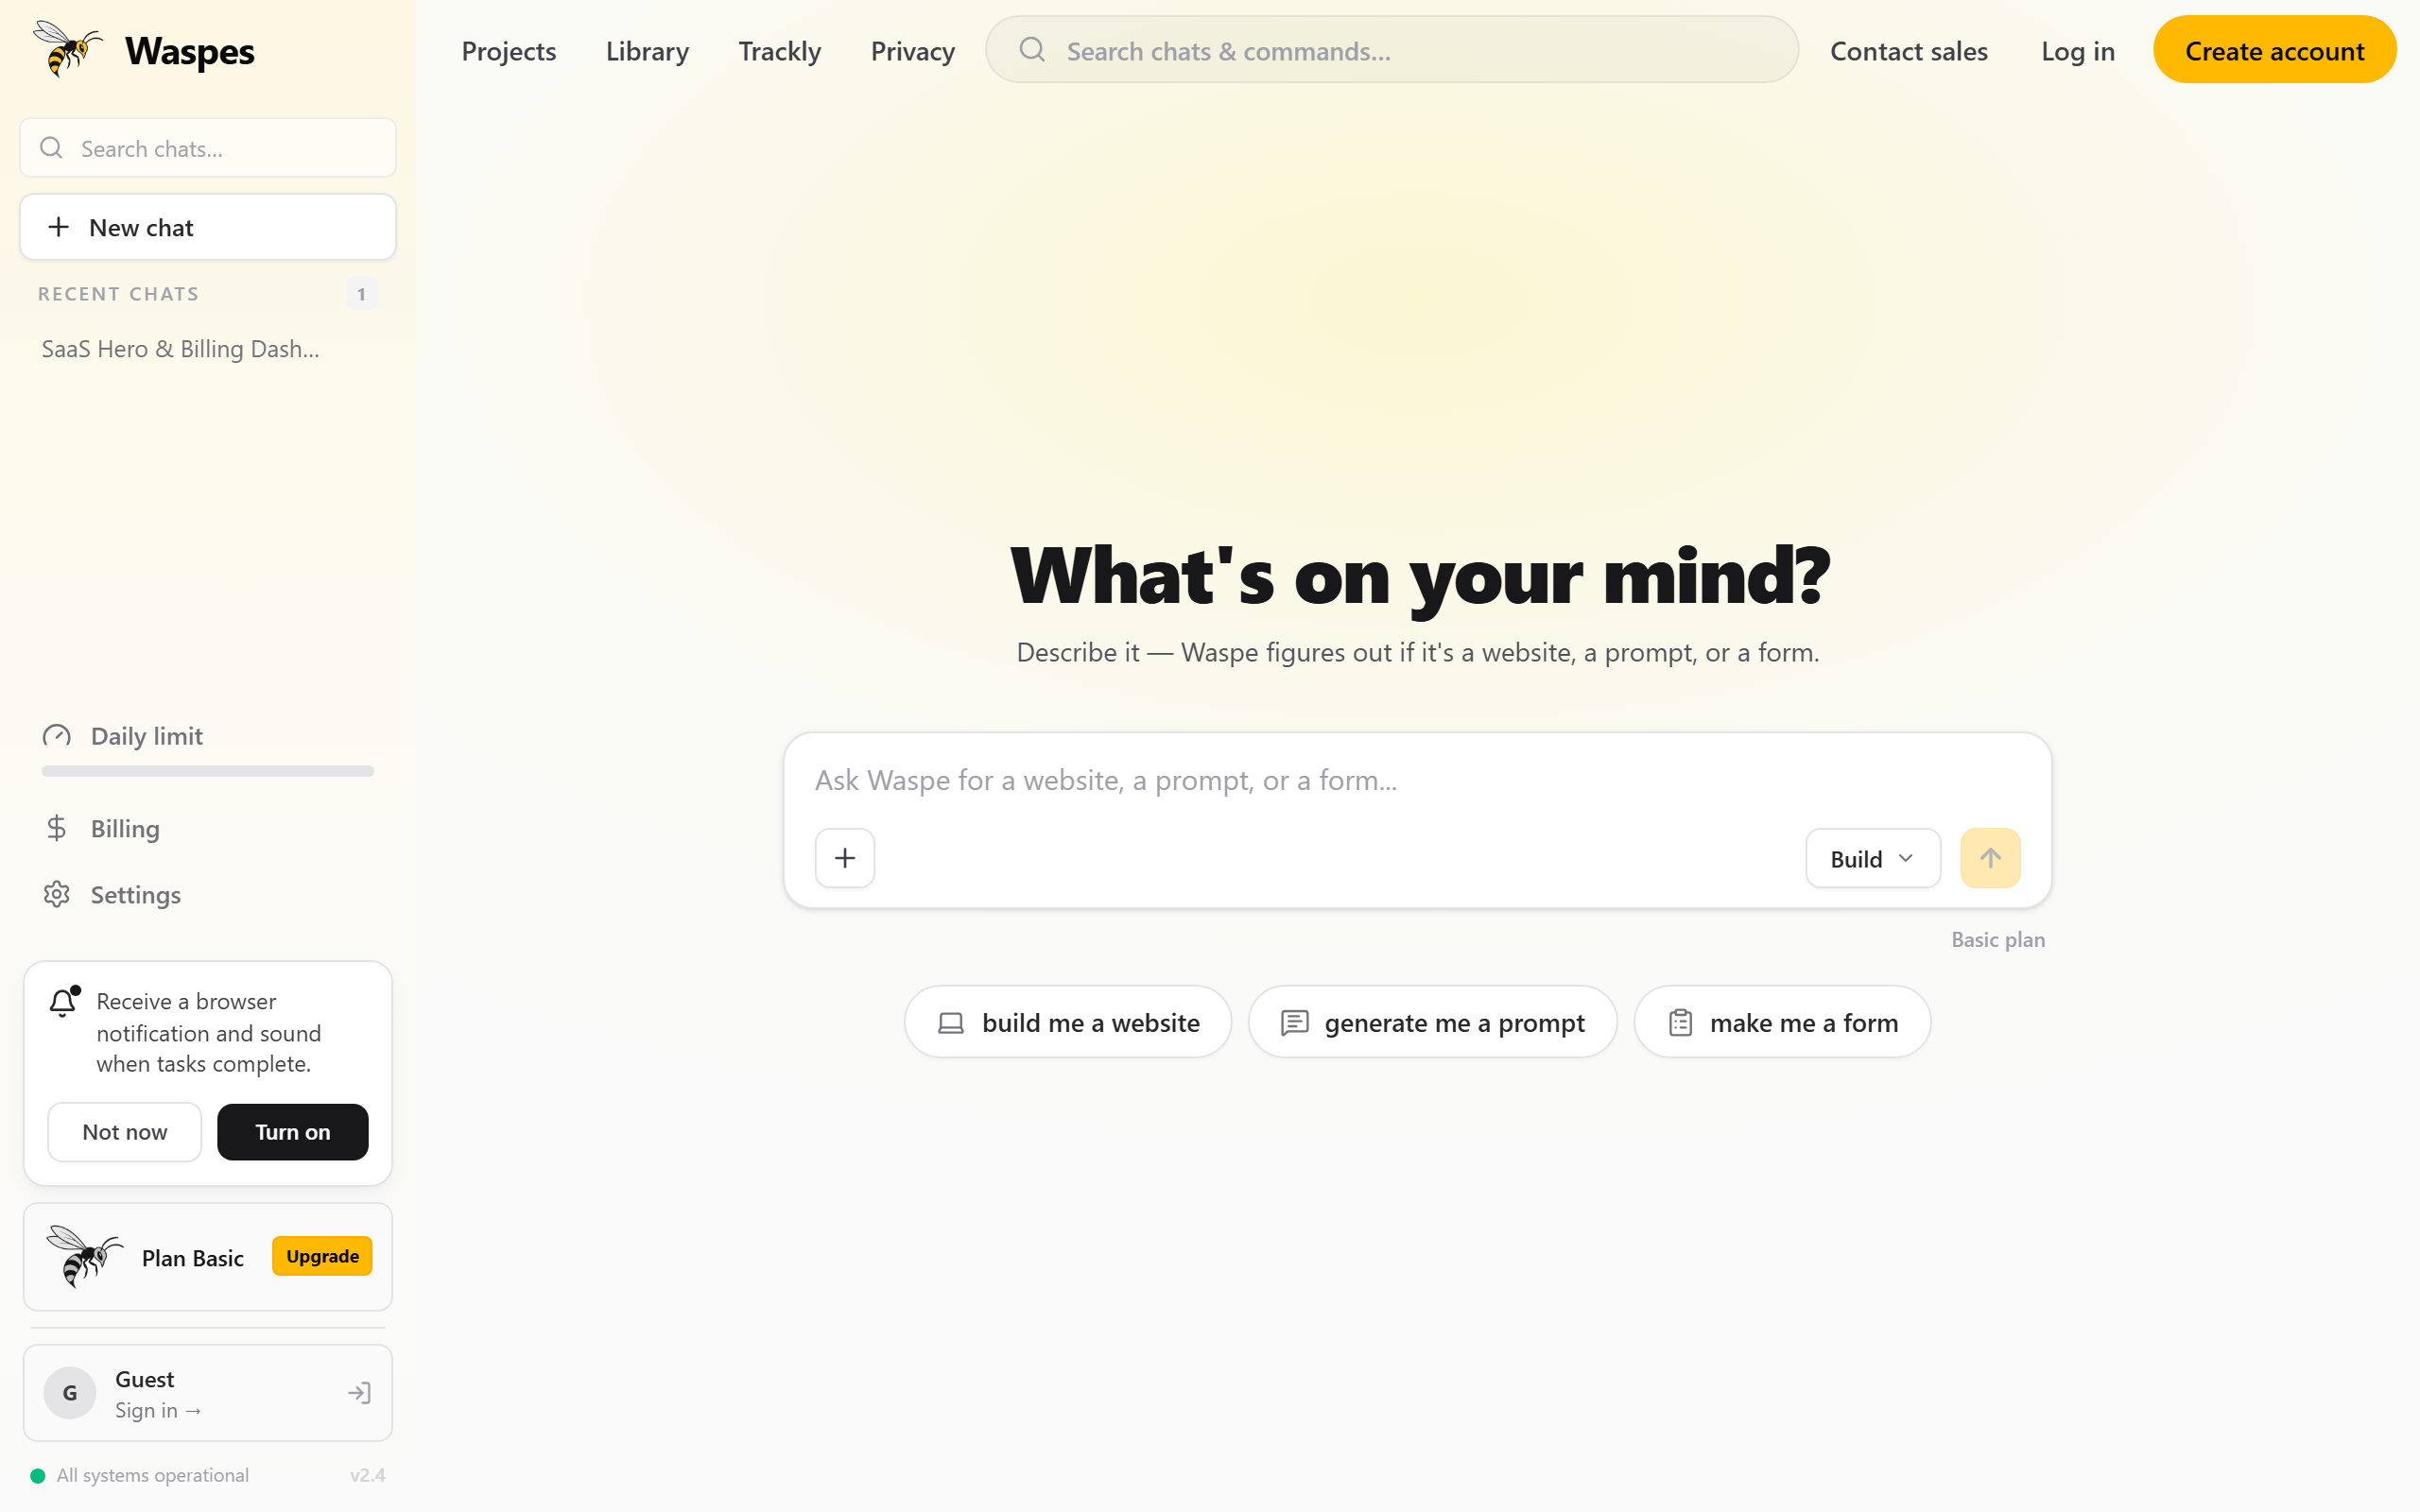2420x1512 pixels.
Task: Open the Privacy menu item
Action: click(913, 51)
